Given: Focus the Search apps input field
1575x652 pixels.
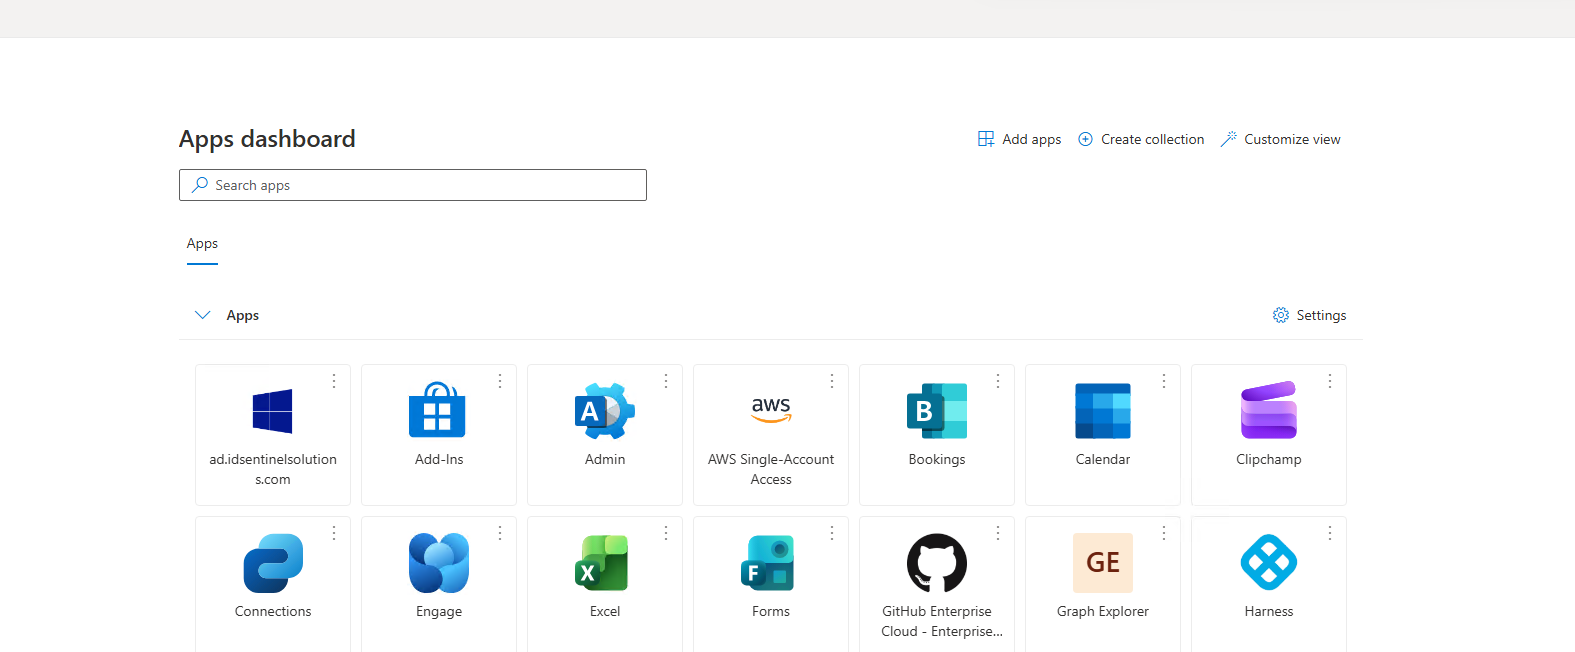Looking at the screenshot, I should point(413,185).
